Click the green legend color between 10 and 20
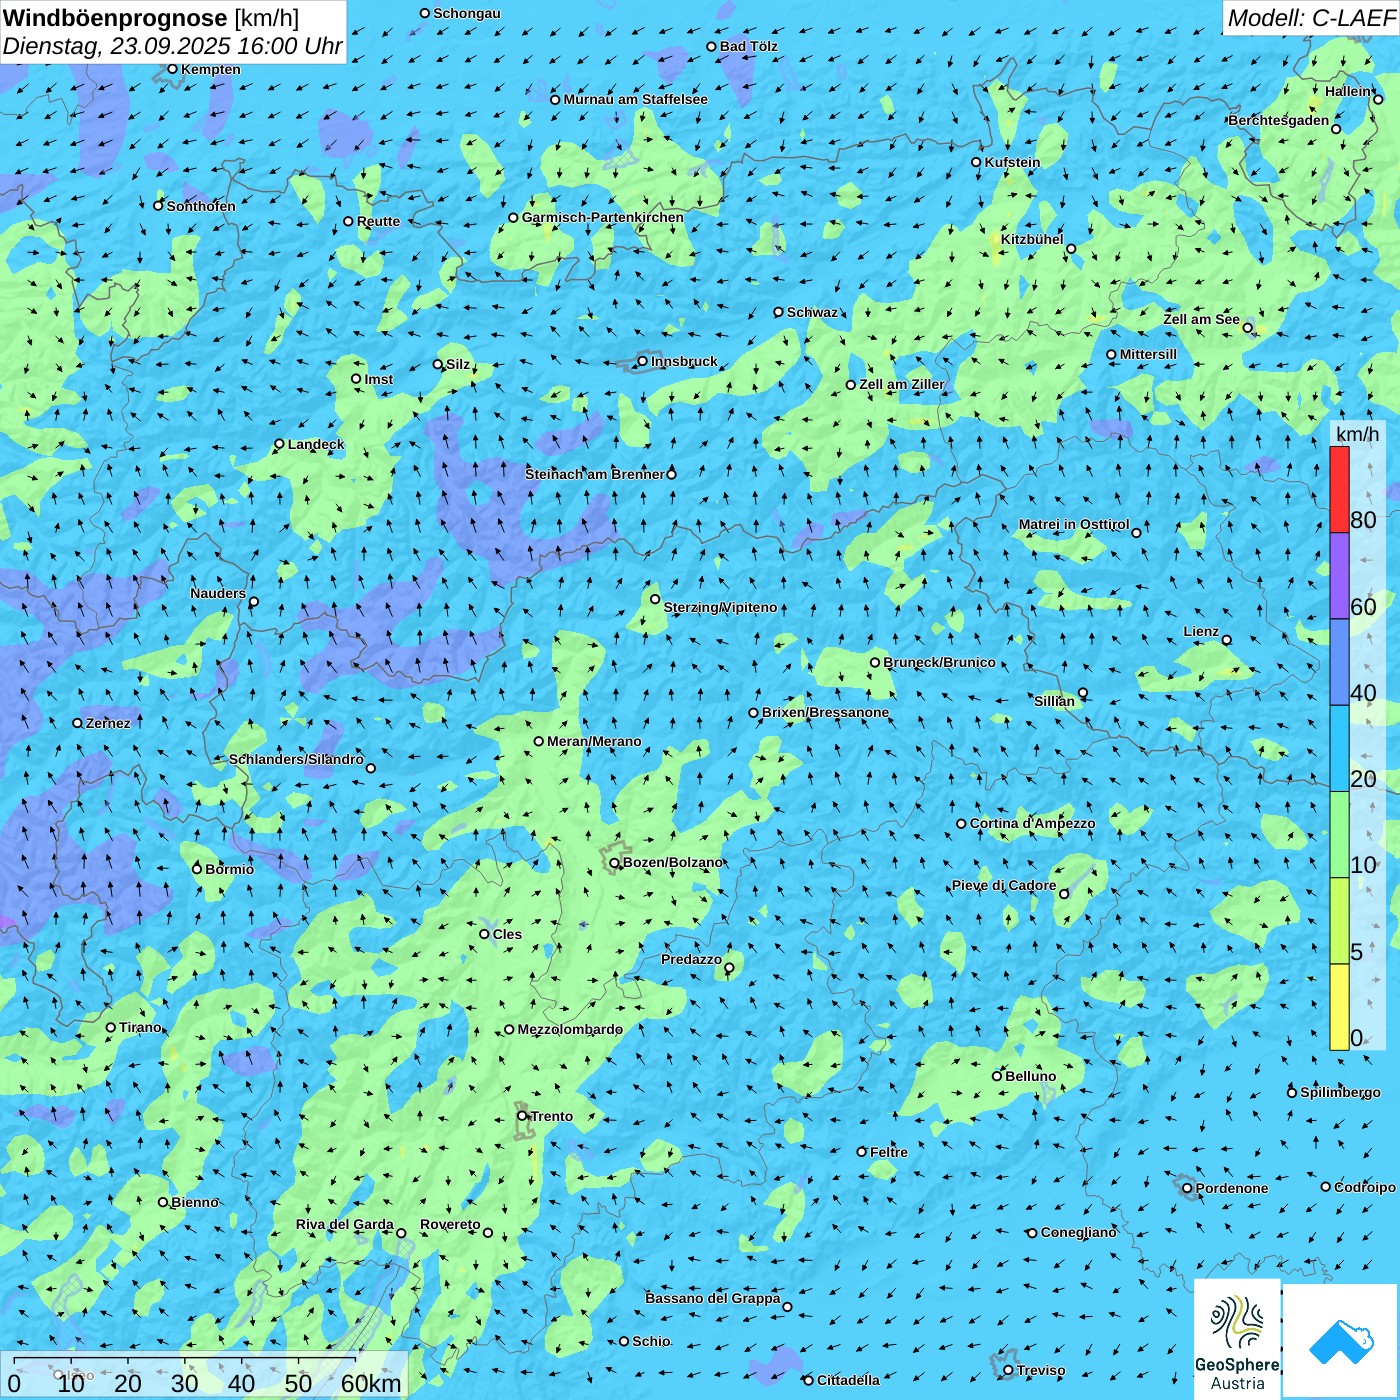 (x=1339, y=835)
